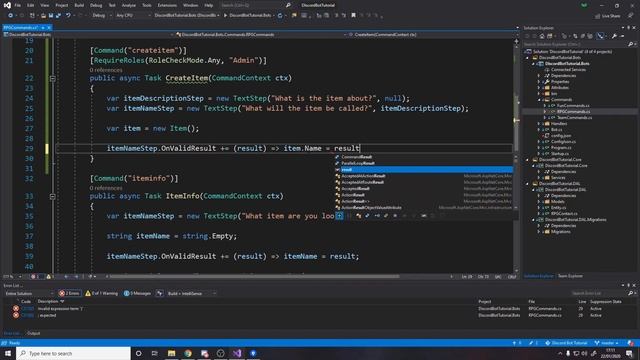Select CommandResult in the IntelliSense list
Screen dimensions: 640x360
[424, 157]
